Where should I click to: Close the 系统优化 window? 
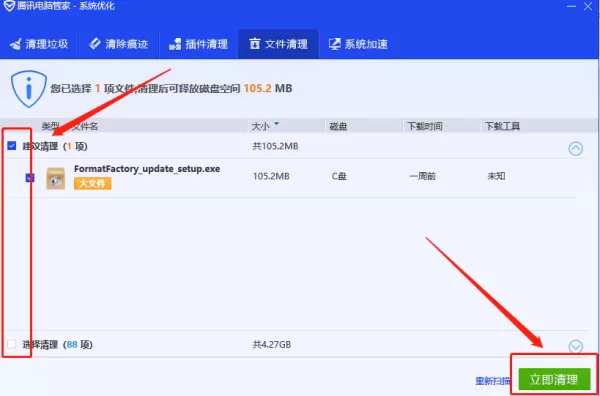(589, 6)
